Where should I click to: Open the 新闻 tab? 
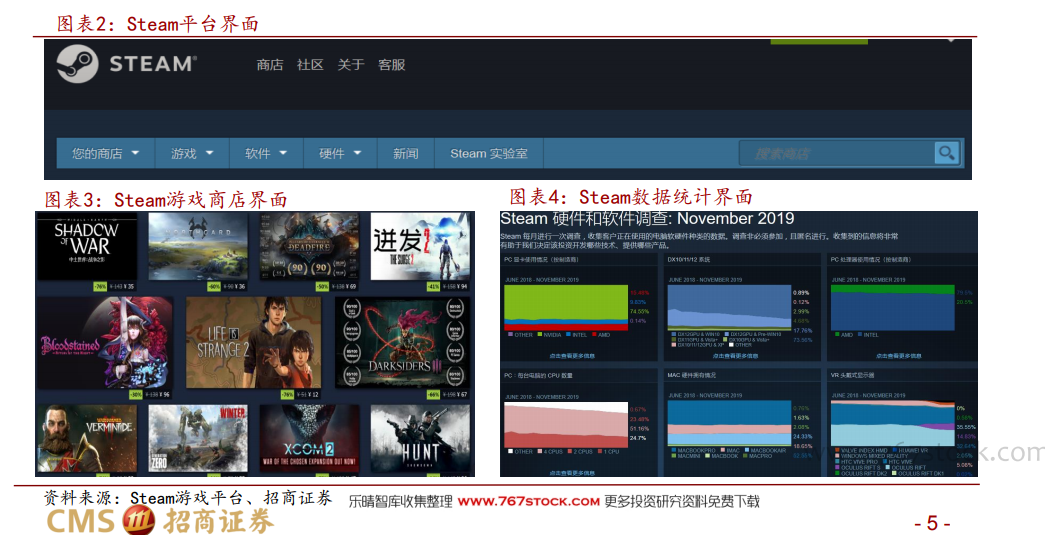coord(406,153)
